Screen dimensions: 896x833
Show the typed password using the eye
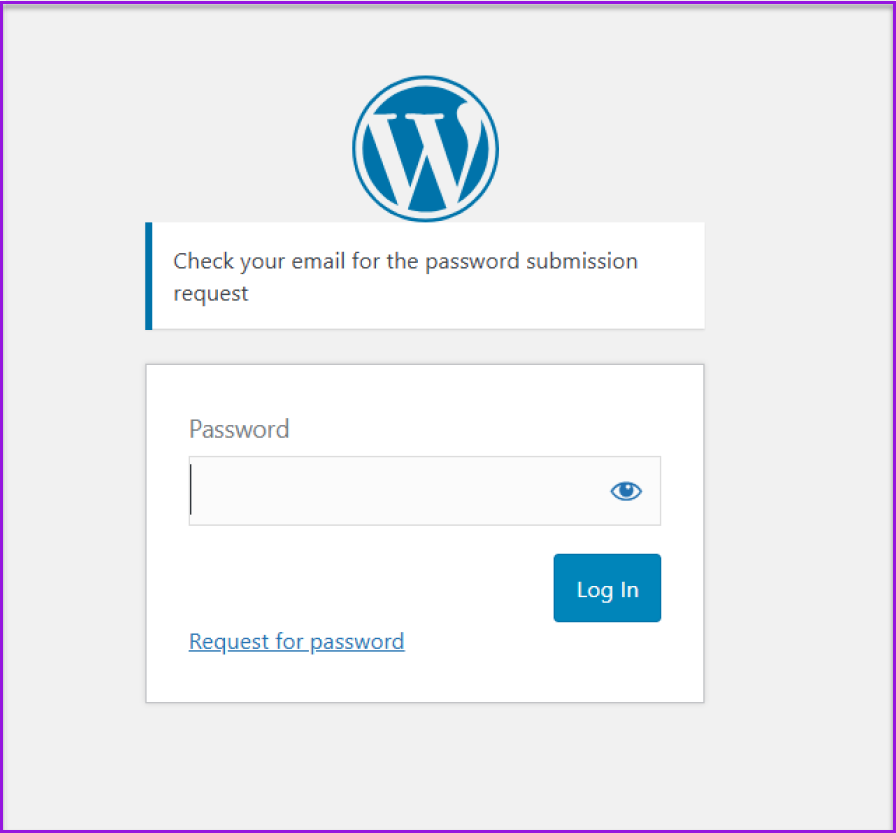pyautogui.click(x=626, y=491)
